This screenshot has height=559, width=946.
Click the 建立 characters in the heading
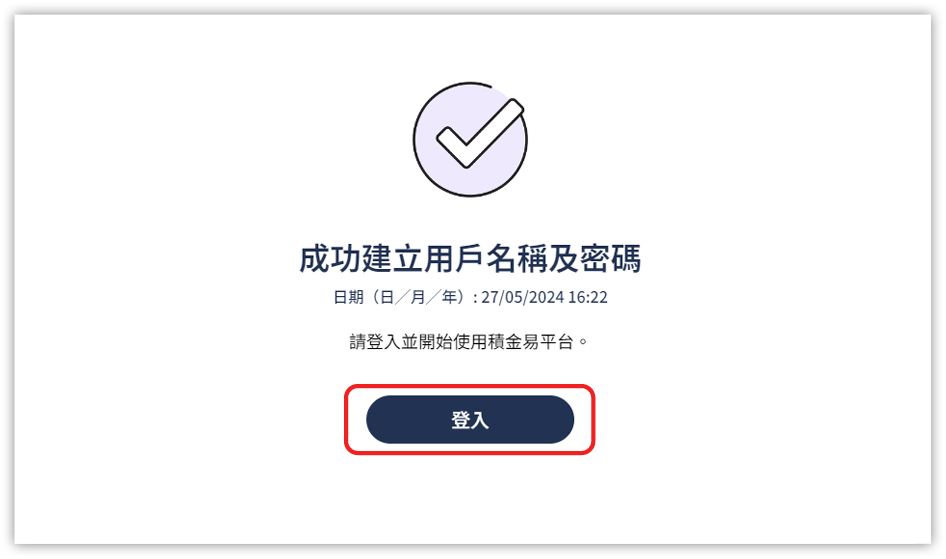(x=392, y=259)
